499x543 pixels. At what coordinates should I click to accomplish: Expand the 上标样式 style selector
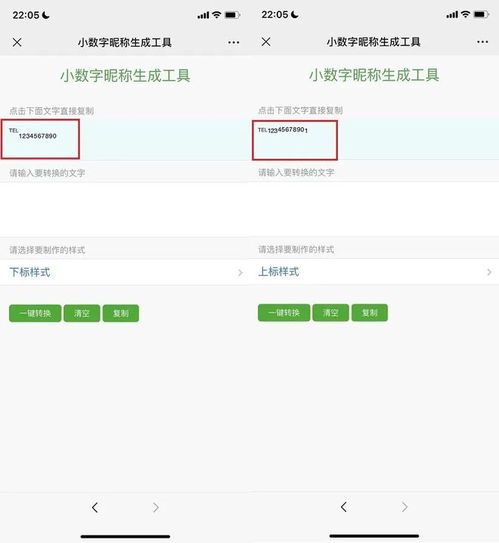[x=374, y=272]
